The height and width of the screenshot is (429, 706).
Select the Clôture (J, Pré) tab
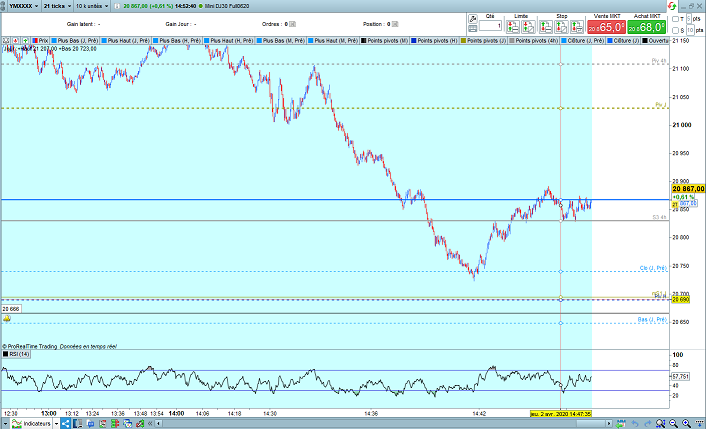[583, 41]
